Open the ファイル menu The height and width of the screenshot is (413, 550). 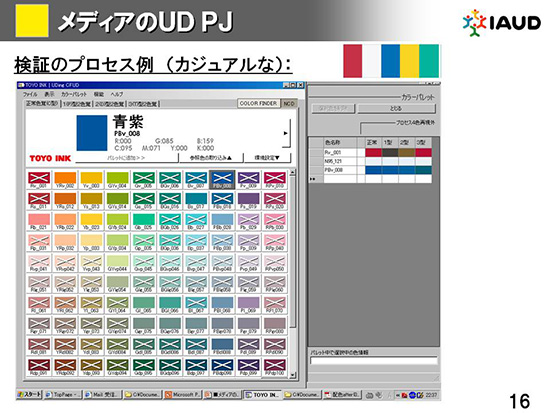(30, 94)
